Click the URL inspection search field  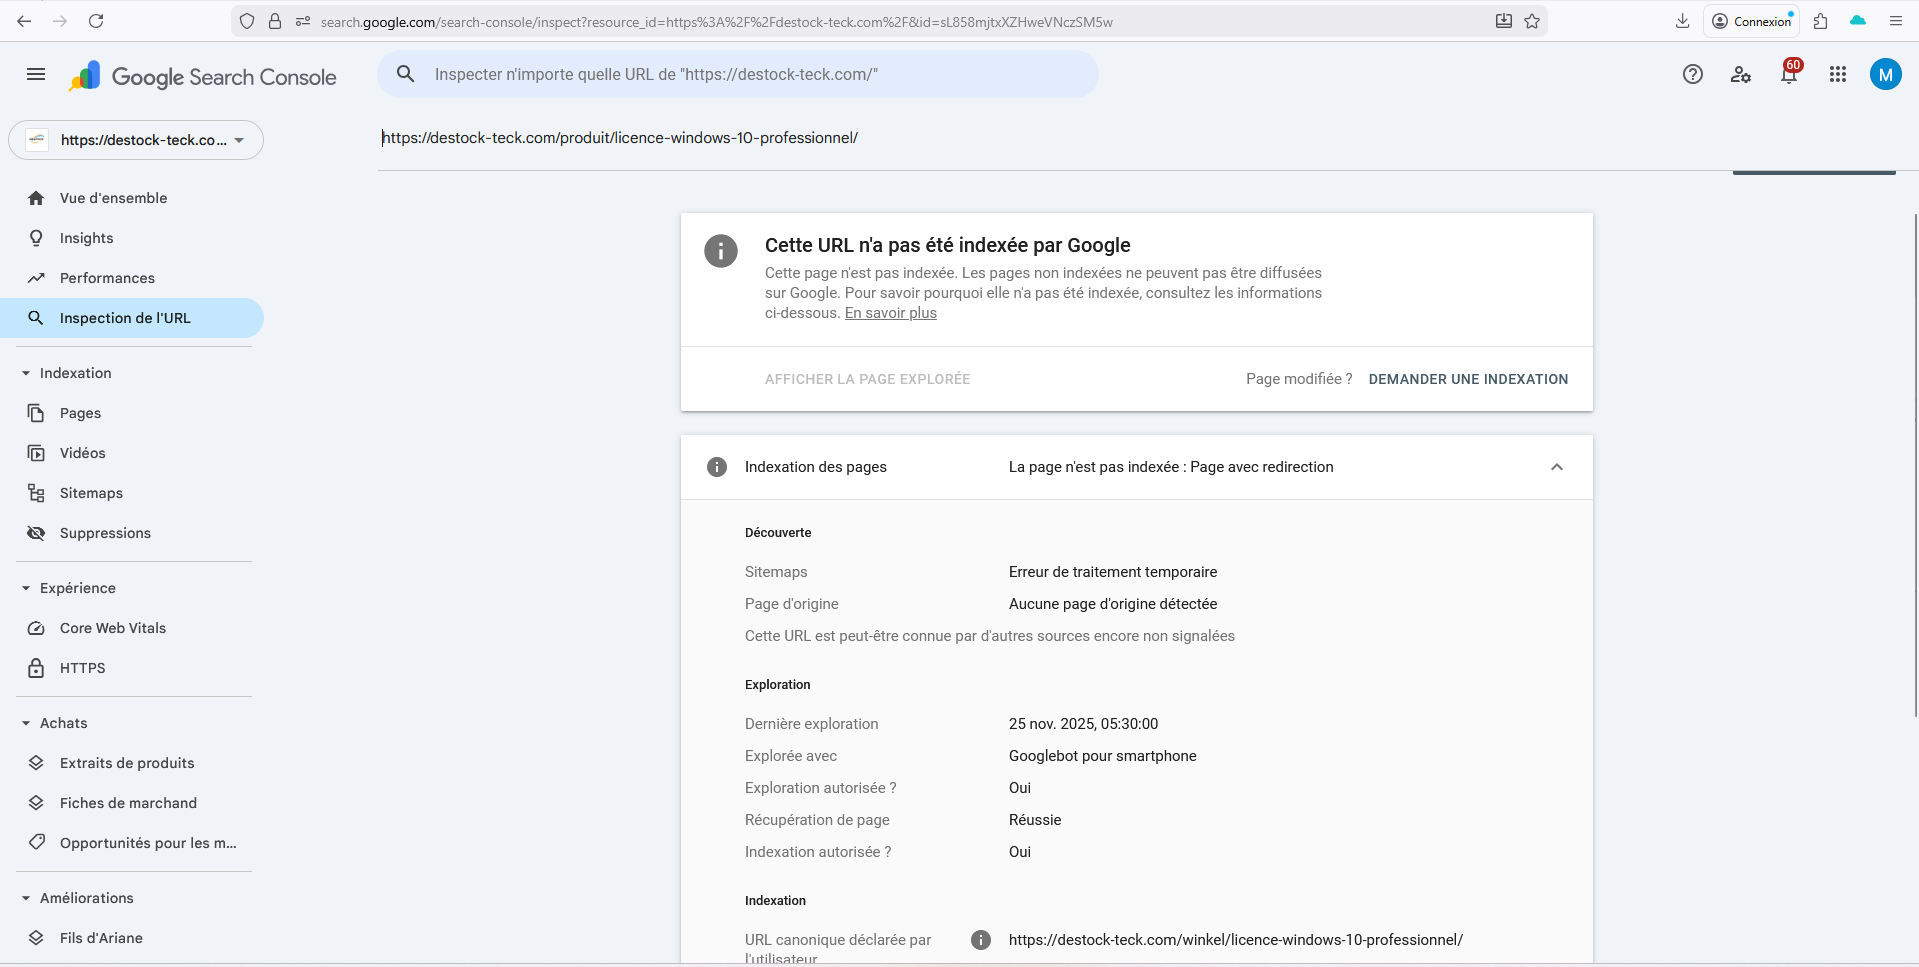(740, 74)
